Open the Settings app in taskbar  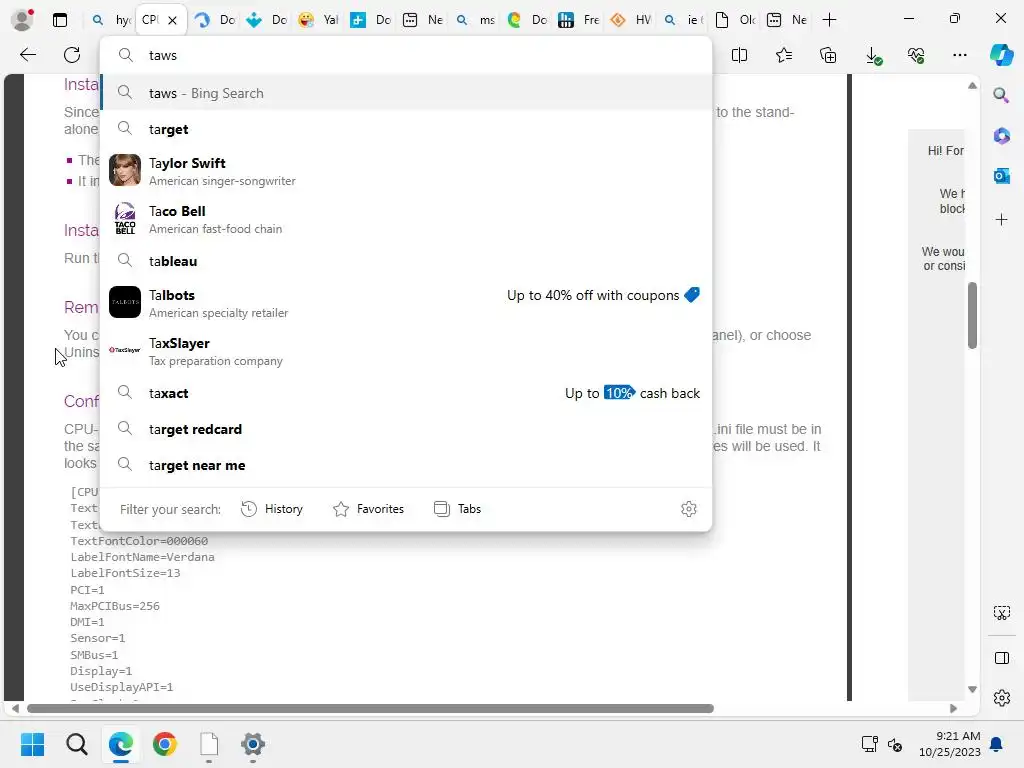253,744
